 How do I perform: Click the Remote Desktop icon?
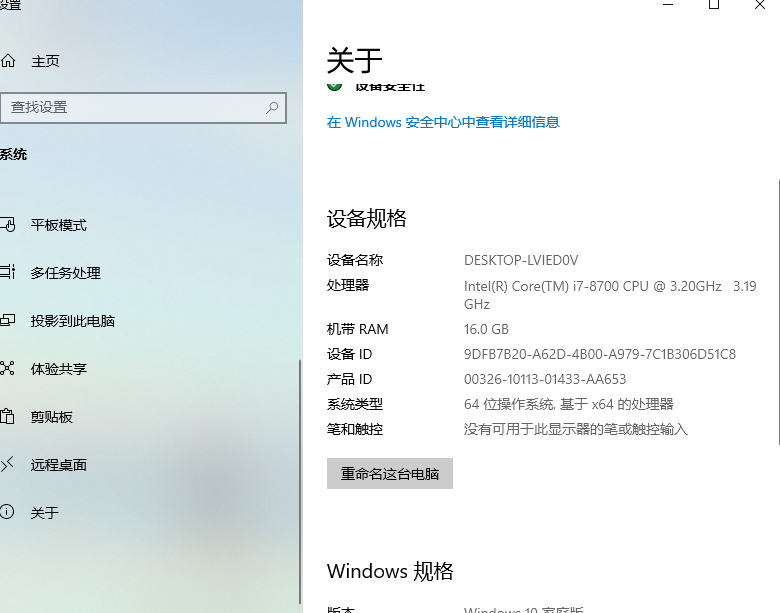click(7, 464)
